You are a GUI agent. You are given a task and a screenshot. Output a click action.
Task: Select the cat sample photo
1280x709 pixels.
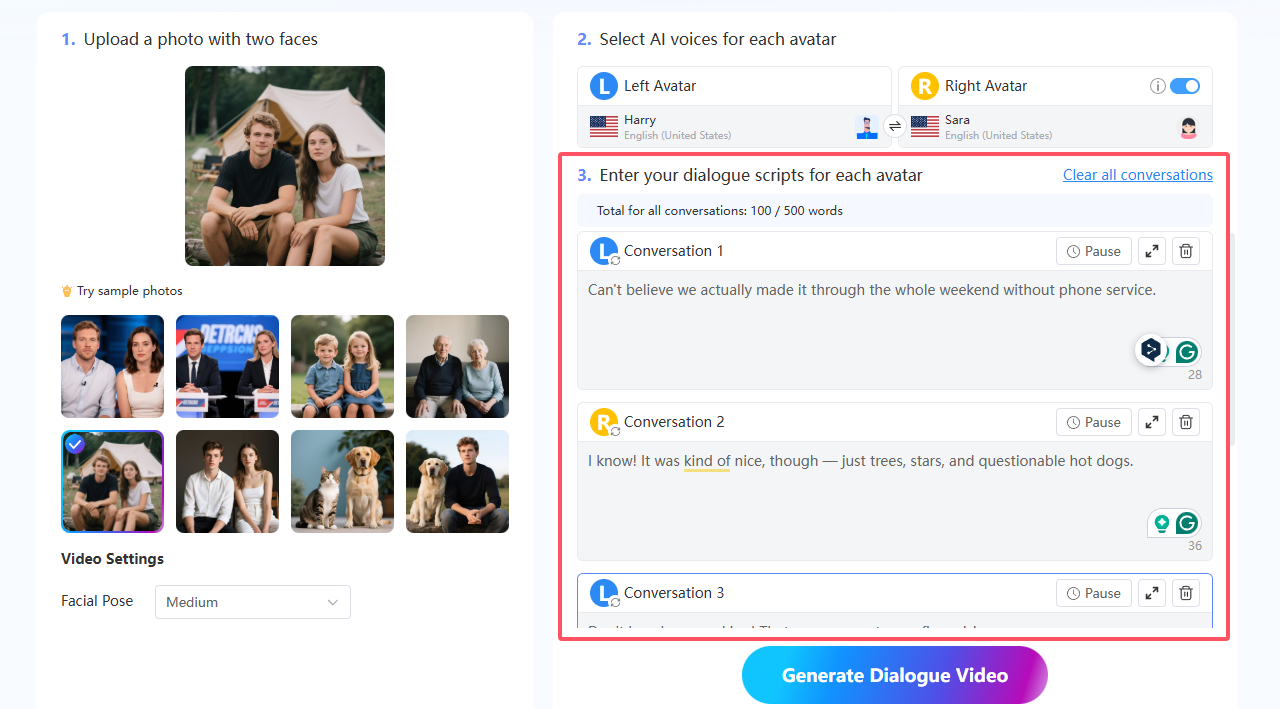pyautogui.click(x=342, y=481)
